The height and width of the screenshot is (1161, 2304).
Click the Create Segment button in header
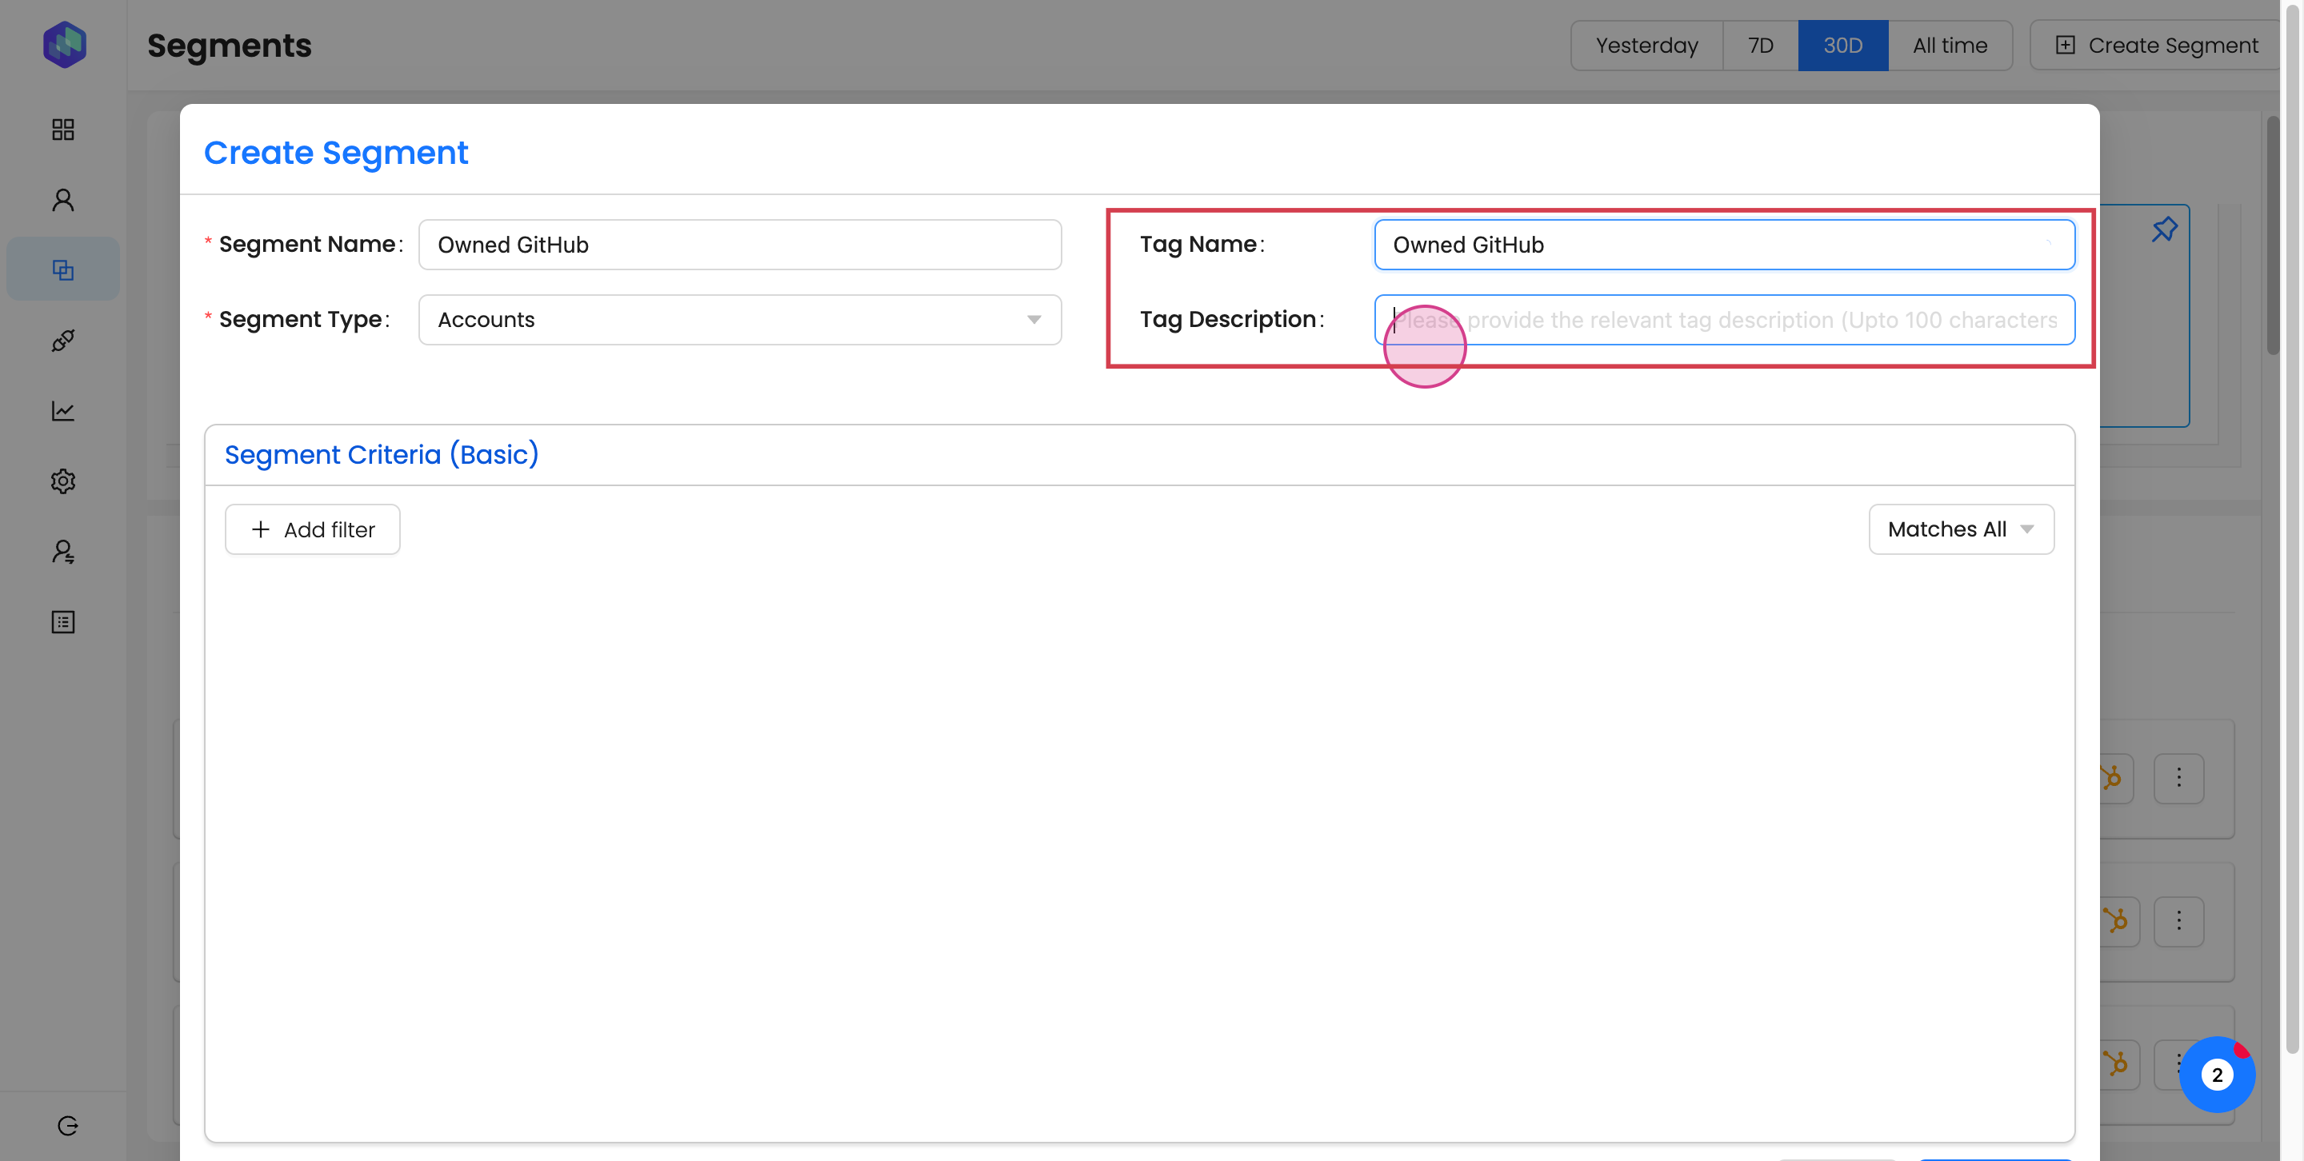pyautogui.click(x=2156, y=45)
